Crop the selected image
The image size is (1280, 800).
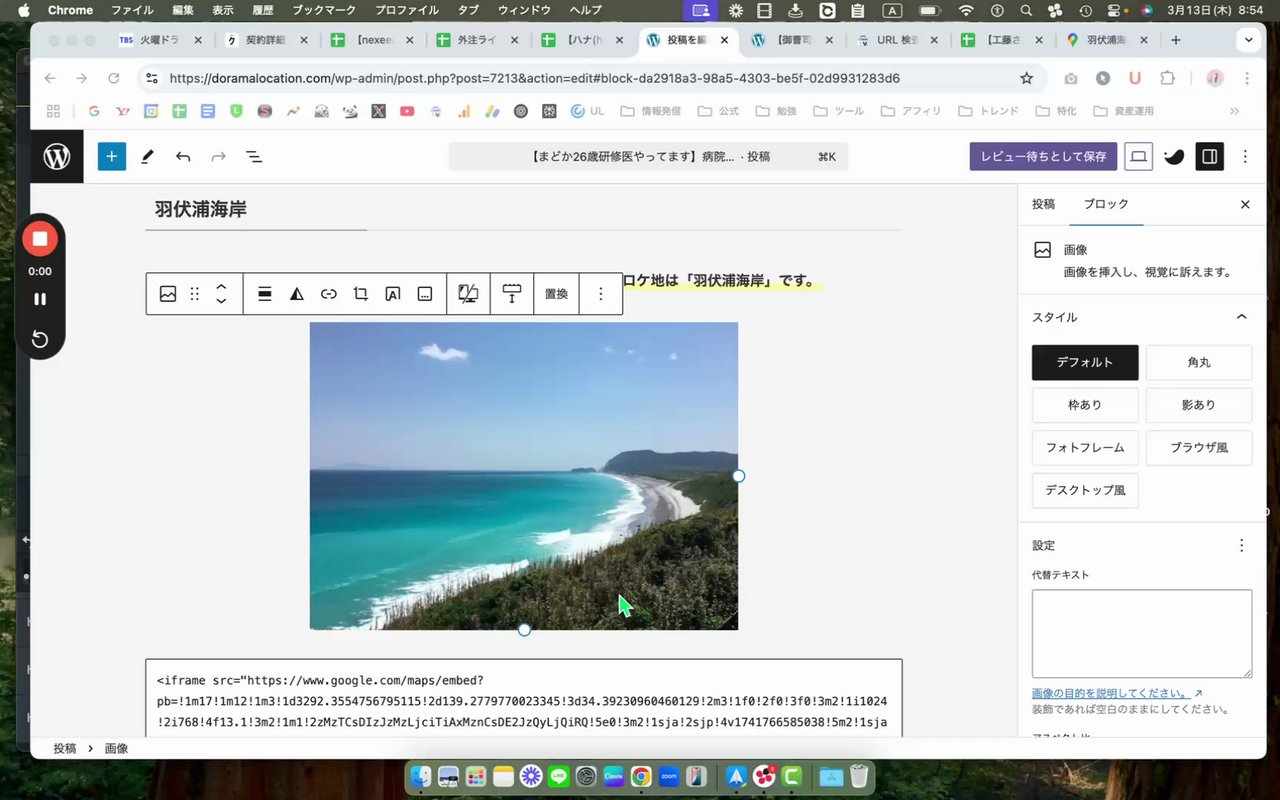click(x=361, y=294)
